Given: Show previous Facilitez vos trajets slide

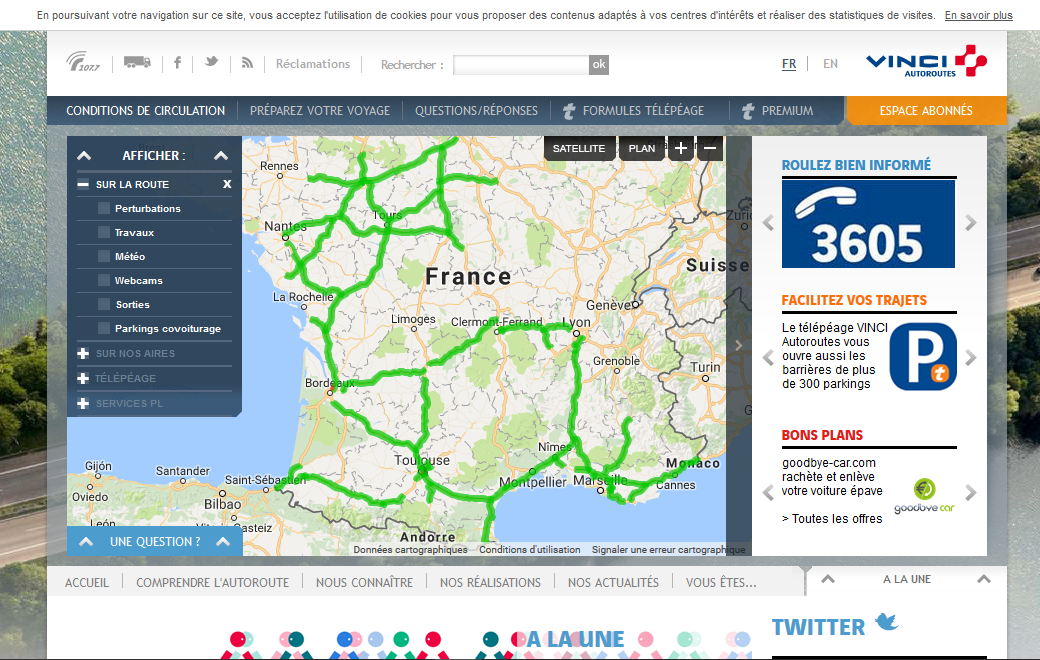Looking at the screenshot, I should point(768,358).
